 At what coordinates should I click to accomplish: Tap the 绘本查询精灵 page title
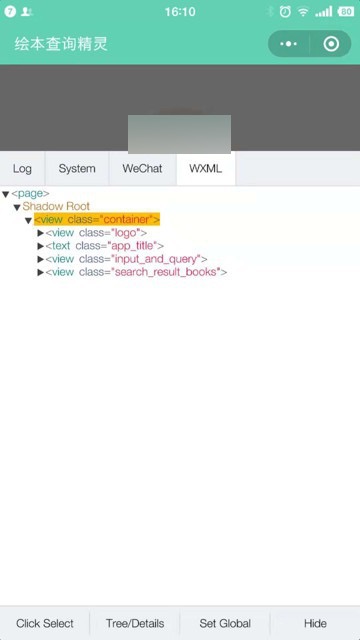click(x=61, y=44)
